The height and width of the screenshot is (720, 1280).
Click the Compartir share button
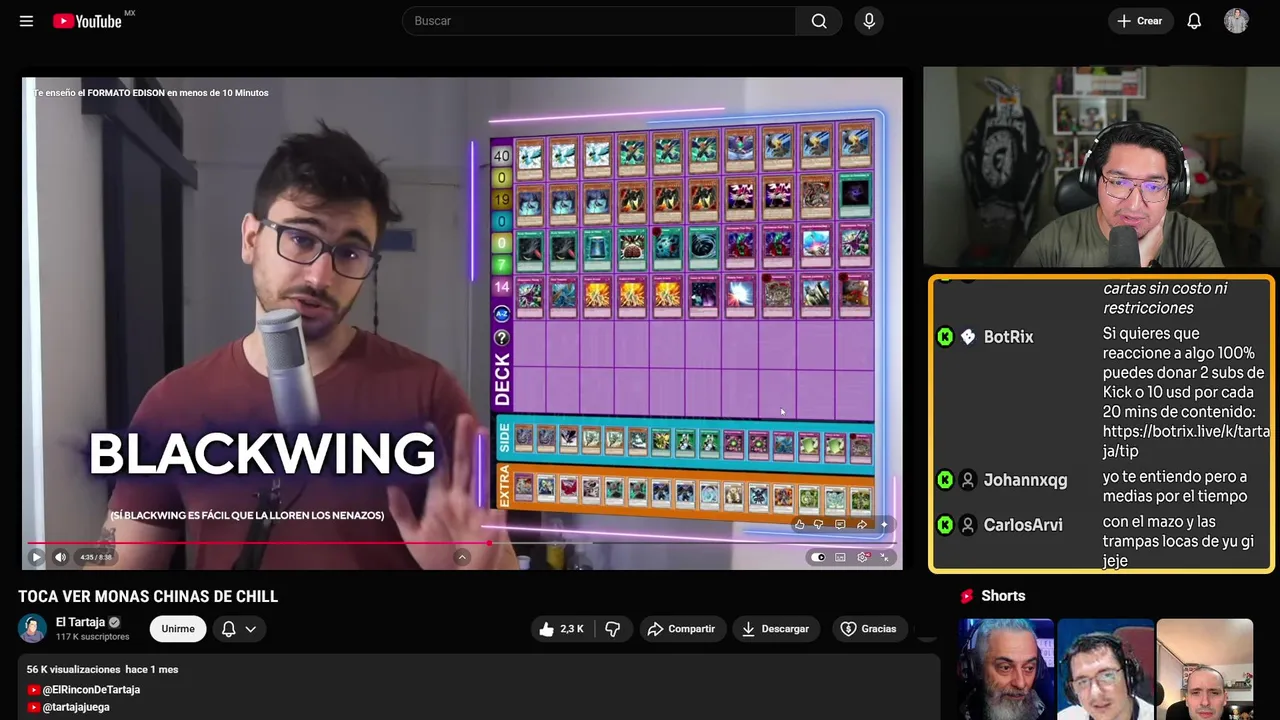(x=682, y=628)
